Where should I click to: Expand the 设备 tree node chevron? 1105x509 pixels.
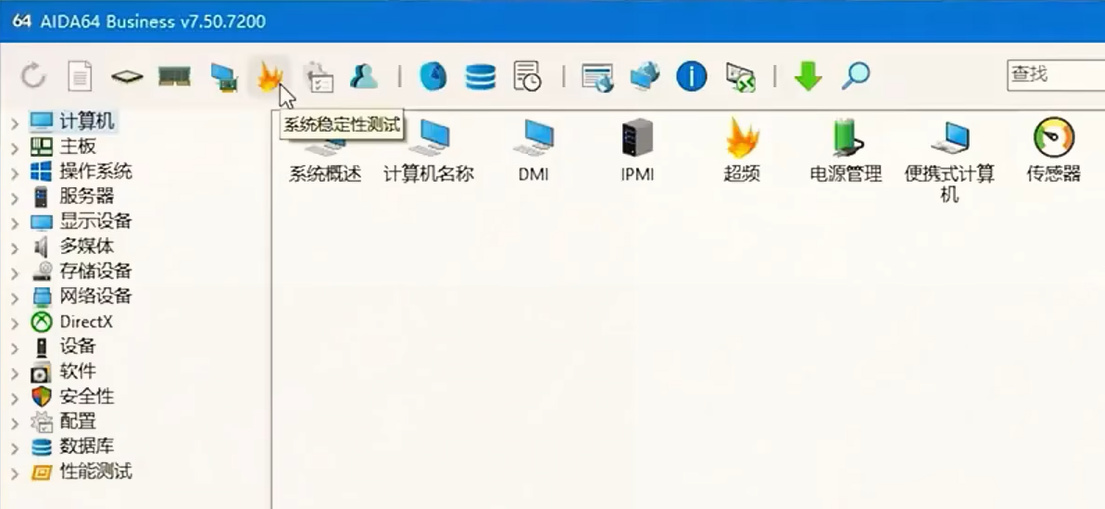point(15,348)
